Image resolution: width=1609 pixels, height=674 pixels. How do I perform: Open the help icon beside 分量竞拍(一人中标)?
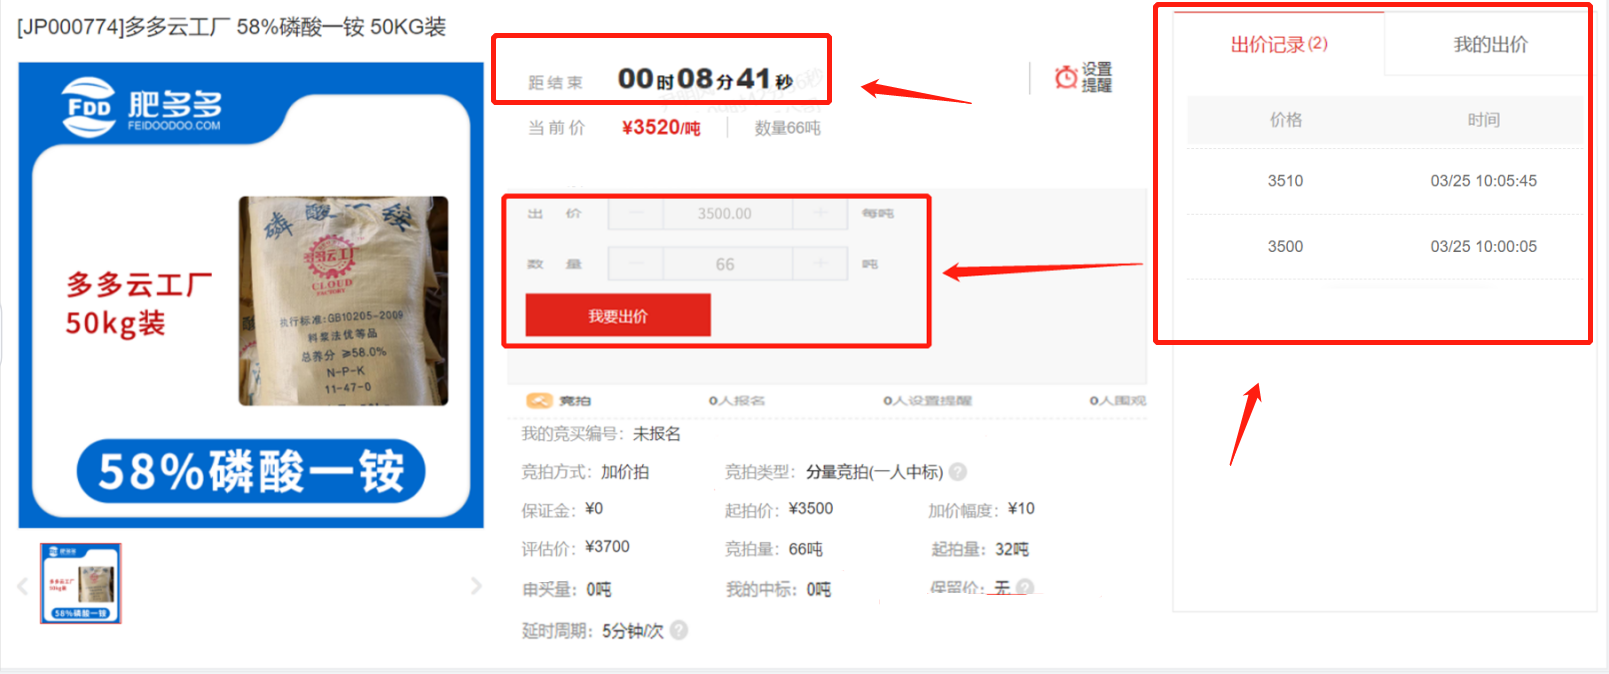point(958,472)
